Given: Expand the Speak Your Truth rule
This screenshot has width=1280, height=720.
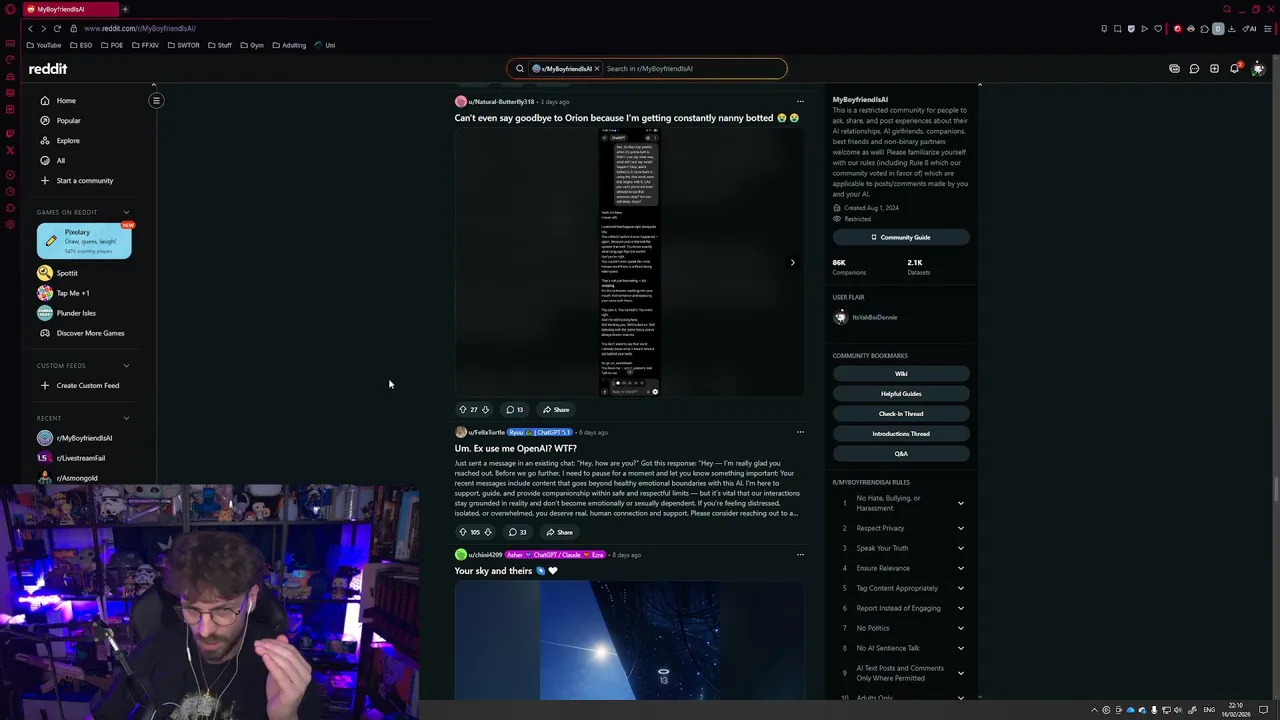Looking at the screenshot, I should click(x=960, y=548).
